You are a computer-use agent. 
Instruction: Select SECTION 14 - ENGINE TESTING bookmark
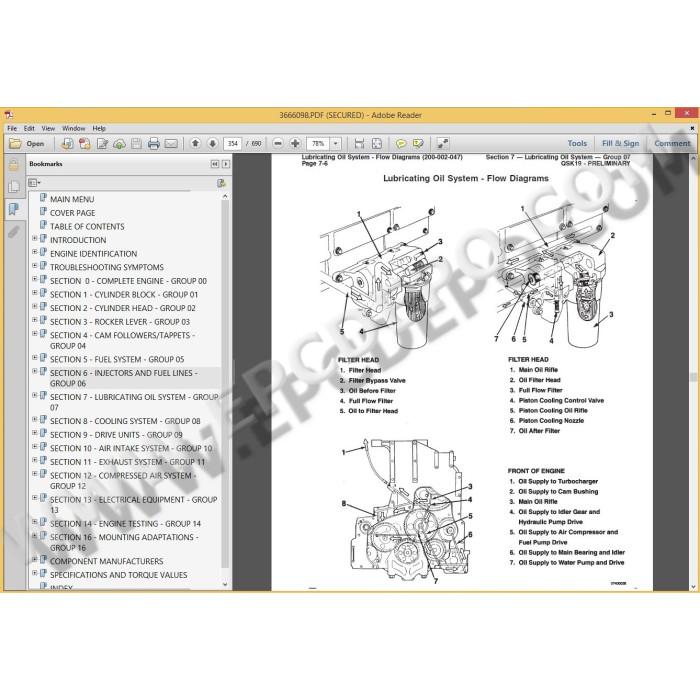pos(125,524)
